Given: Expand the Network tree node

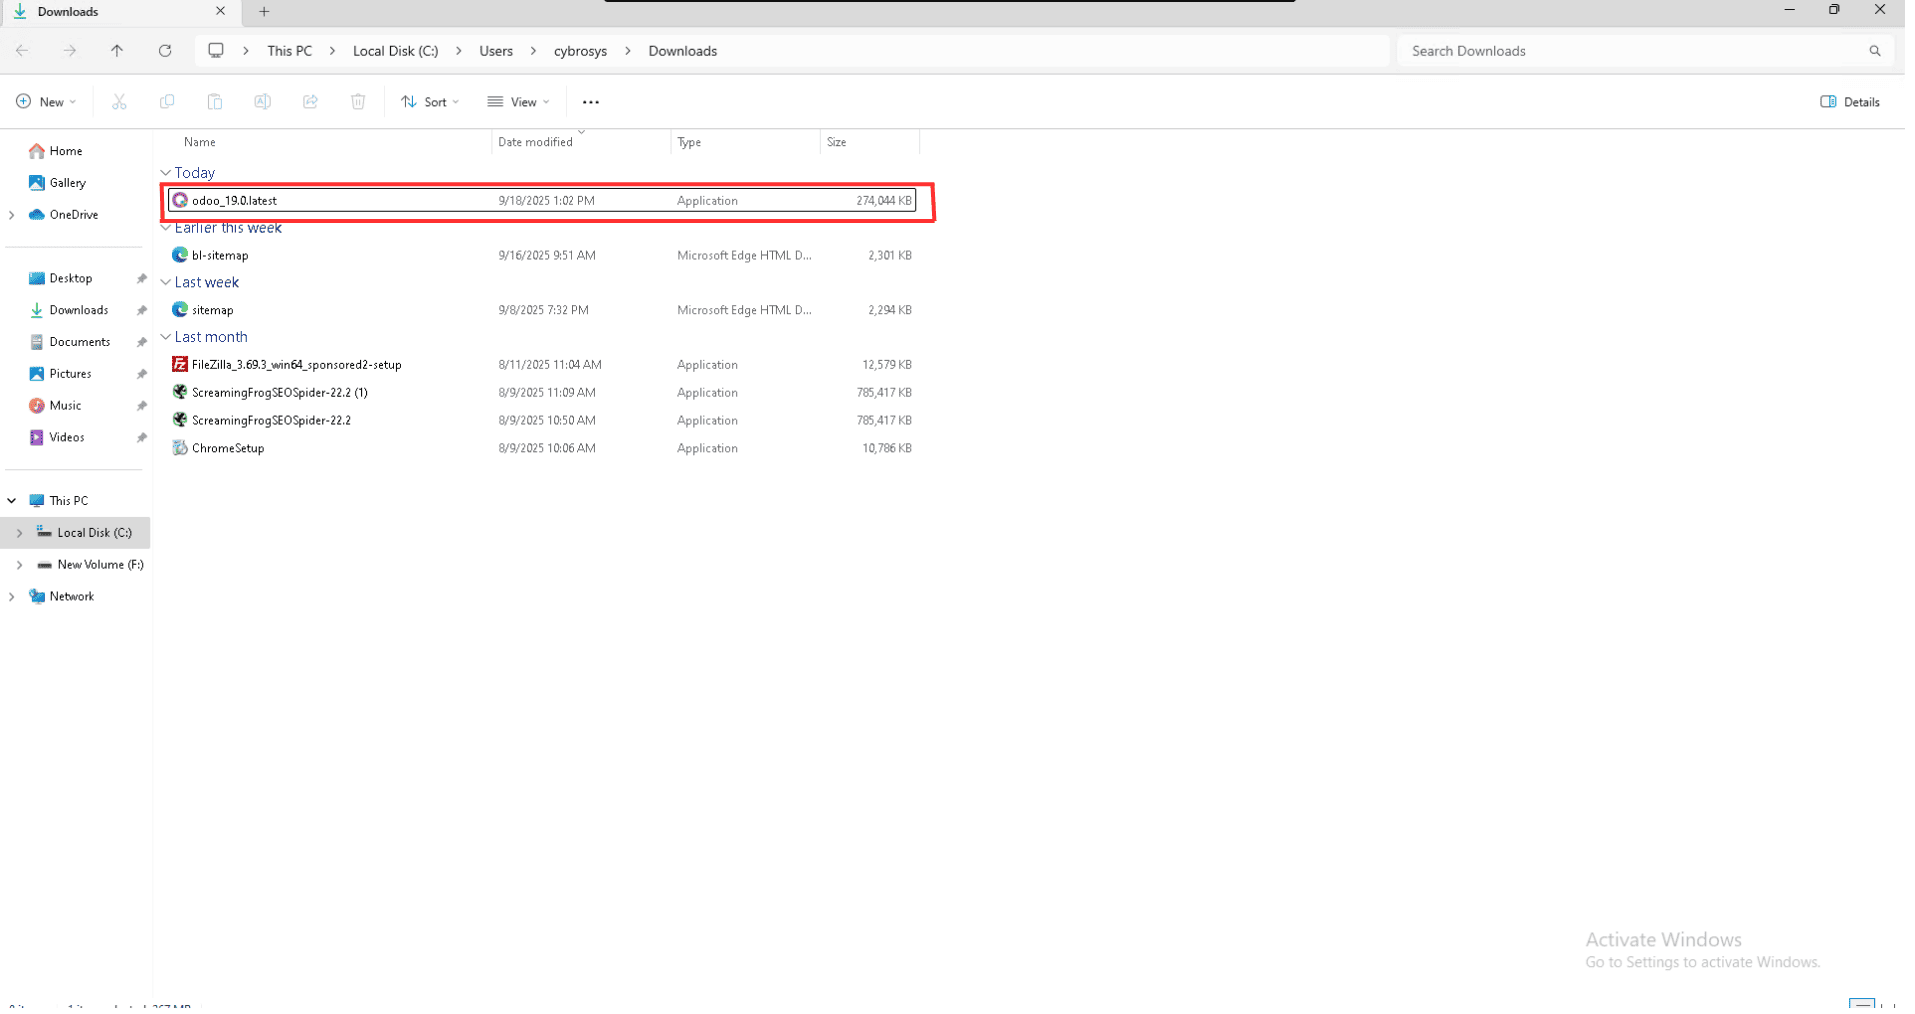Looking at the screenshot, I should (x=12, y=599).
